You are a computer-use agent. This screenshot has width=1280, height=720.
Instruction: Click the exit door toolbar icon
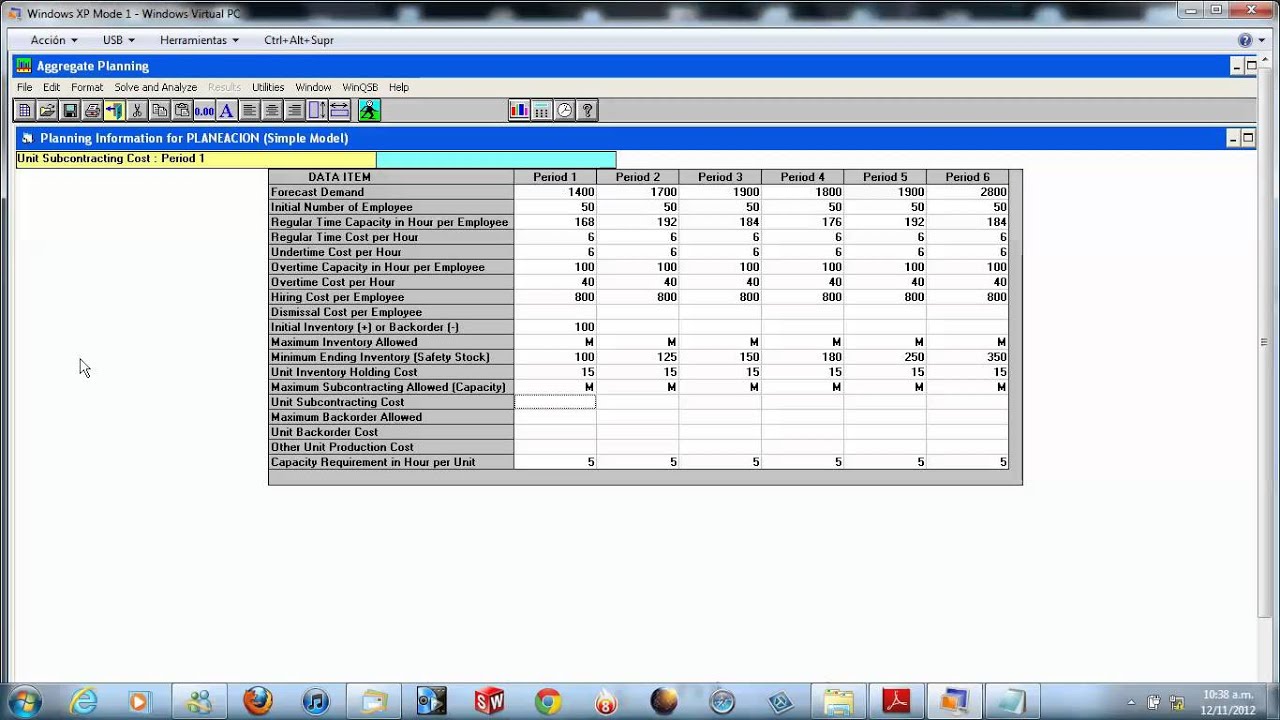(114, 110)
